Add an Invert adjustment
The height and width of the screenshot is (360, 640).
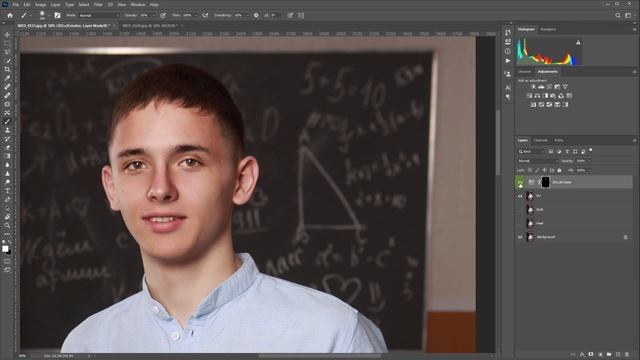pyautogui.click(x=533, y=104)
